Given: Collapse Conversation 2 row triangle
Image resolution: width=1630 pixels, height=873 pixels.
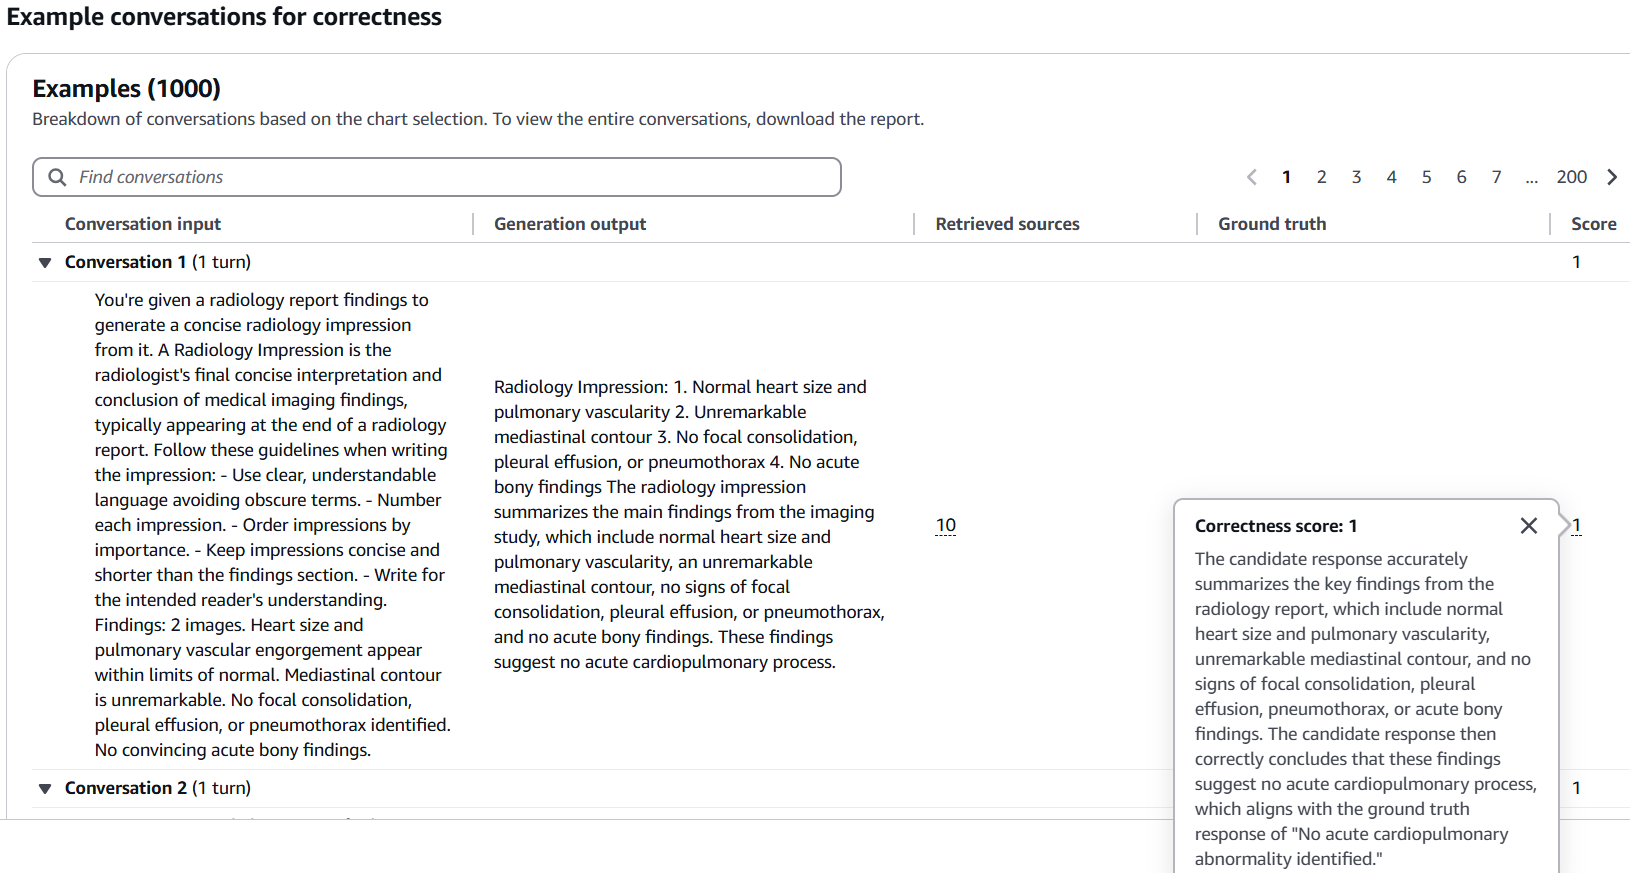Looking at the screenshot, I should click(x=45, y=789).
